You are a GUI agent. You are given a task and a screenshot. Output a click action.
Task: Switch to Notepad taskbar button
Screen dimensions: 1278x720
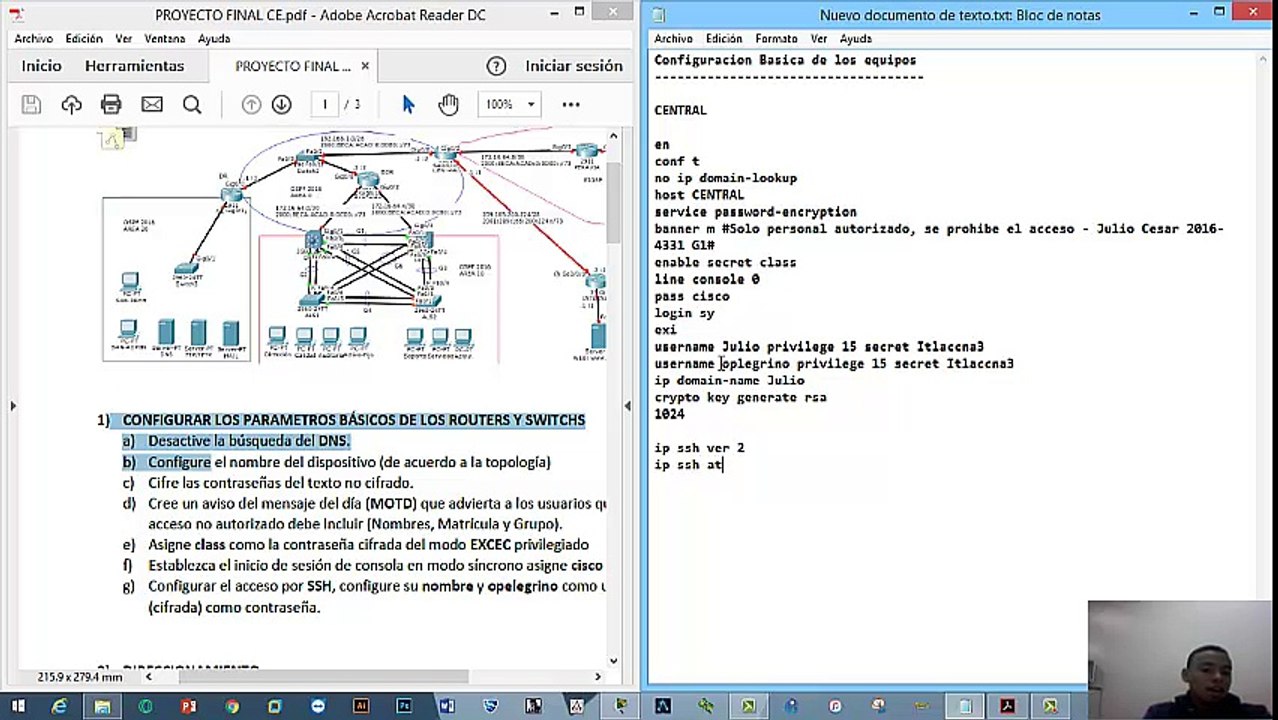coord(966,706)
